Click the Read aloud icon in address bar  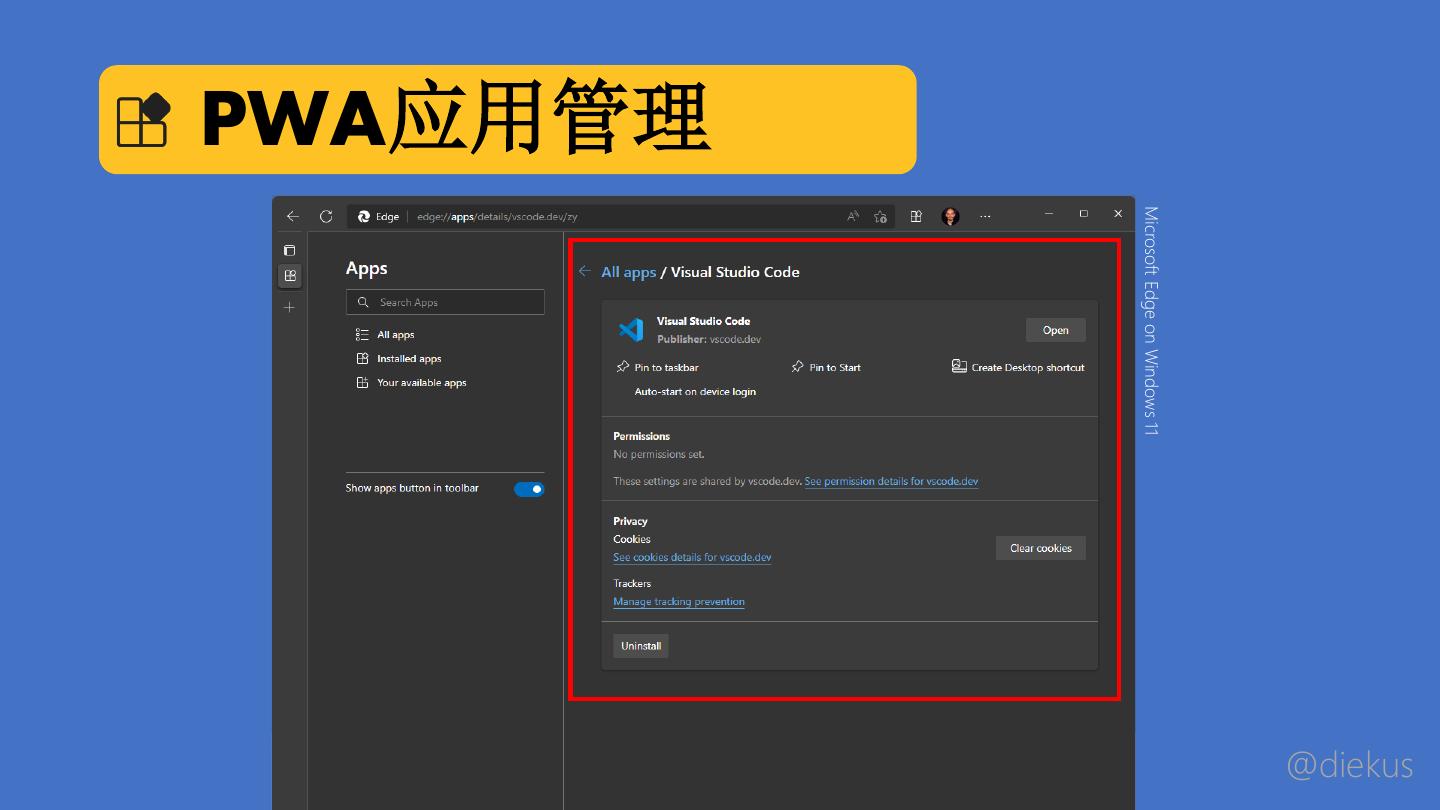[x=853, y=216]
